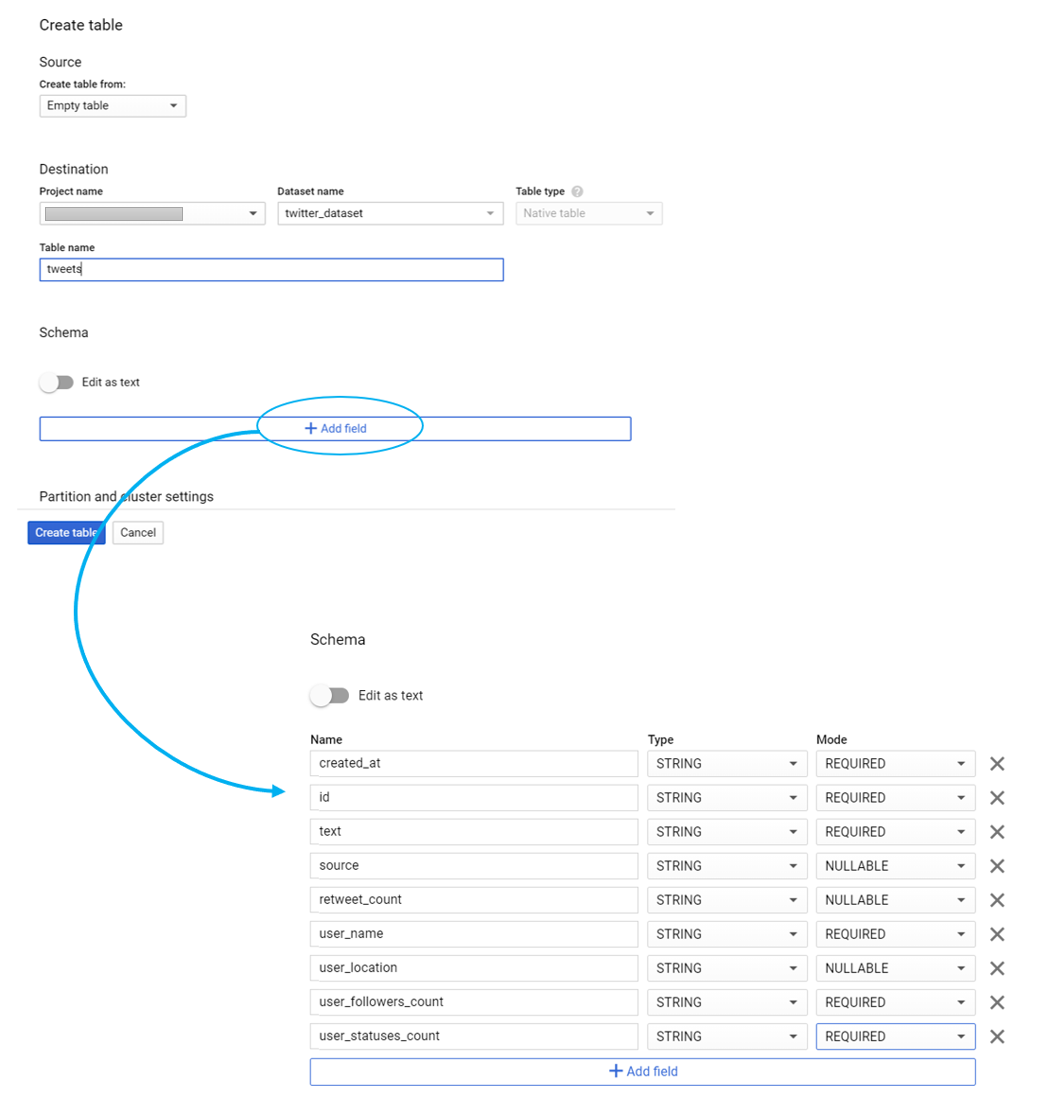Enable Edit as text in lower Schema
Image resolution: width=1046 pixels, height=1107 pixels.
(329, 695)
